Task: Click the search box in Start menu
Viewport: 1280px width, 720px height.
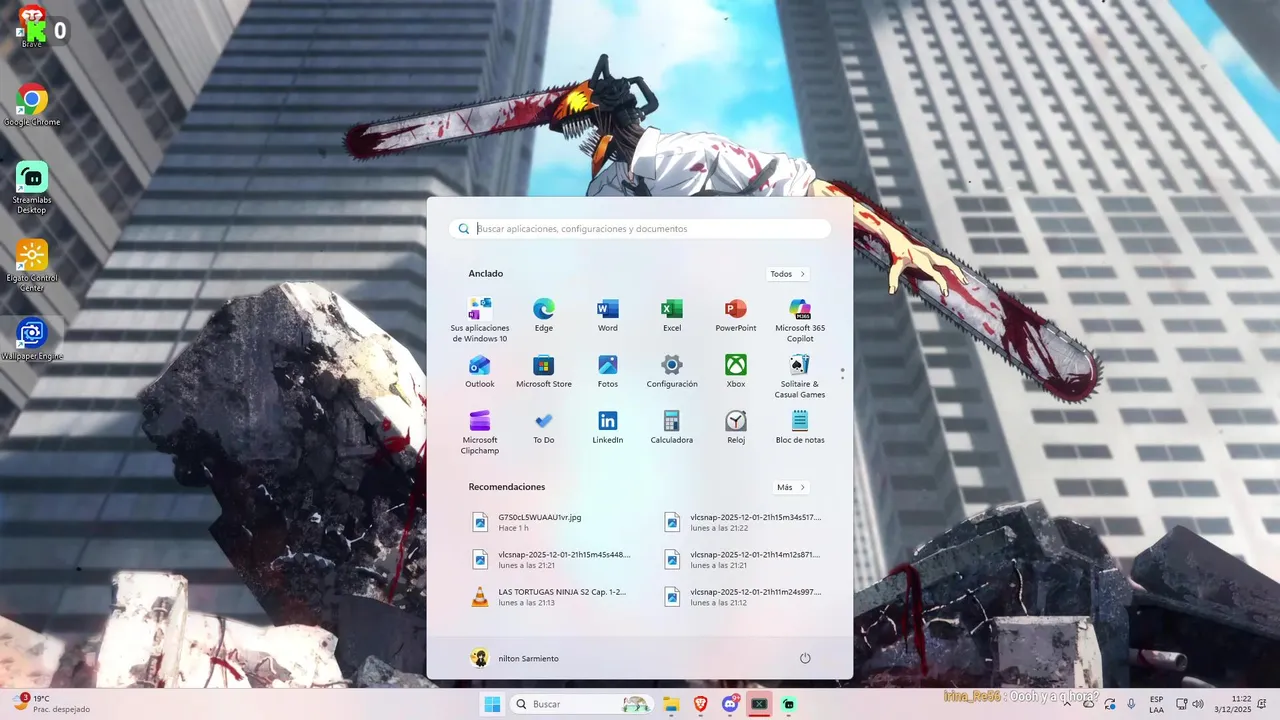Action: point(640,229)
